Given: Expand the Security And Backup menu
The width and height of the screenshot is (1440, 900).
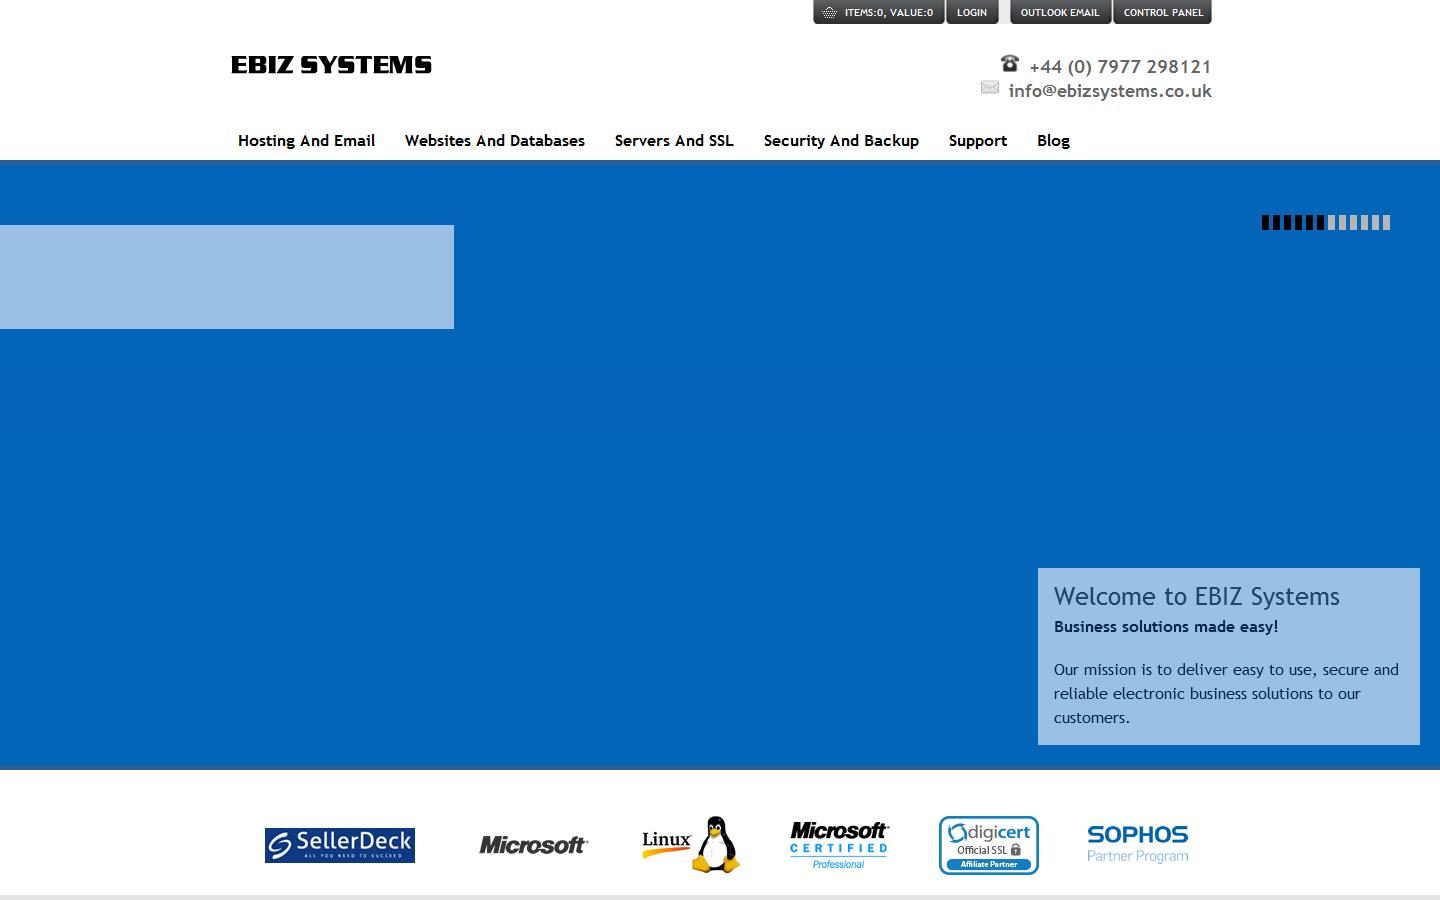Looking at the screenshot, I should point(841,141).
